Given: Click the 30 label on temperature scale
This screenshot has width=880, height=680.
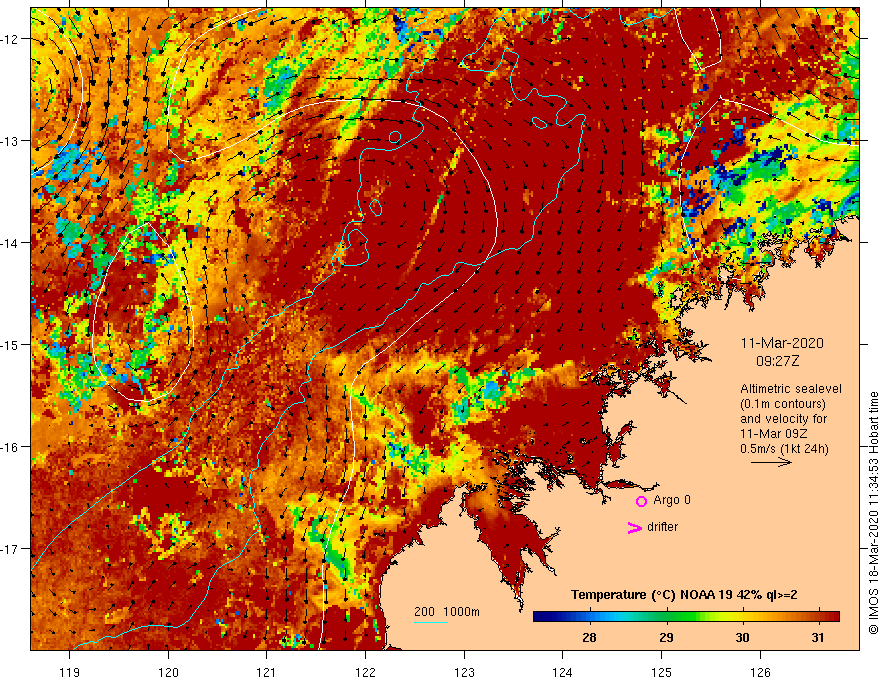Looking at the screenshot, I should tap(742, 637).
